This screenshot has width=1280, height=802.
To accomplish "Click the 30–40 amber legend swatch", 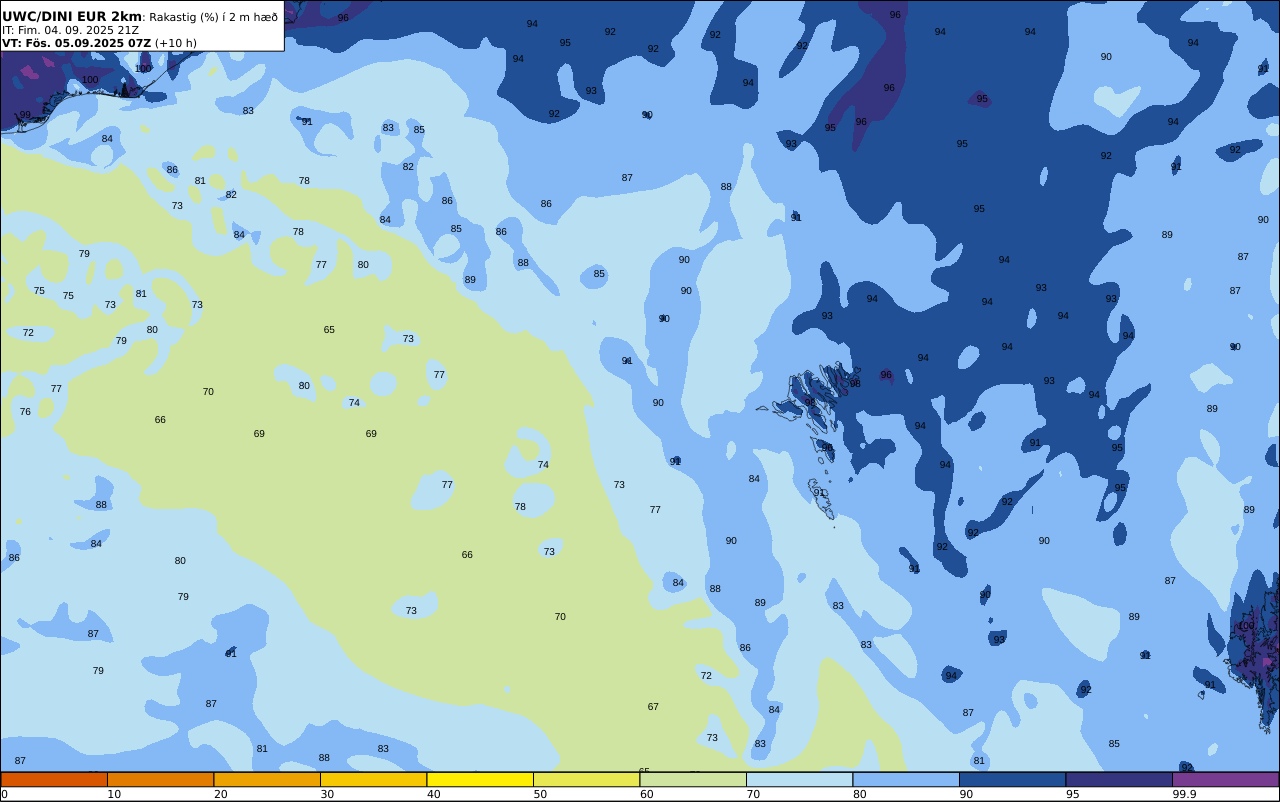I will tap(373, 779).
